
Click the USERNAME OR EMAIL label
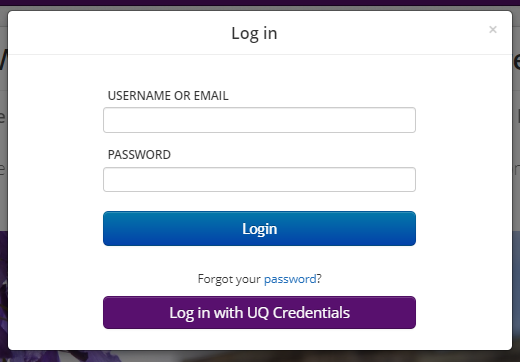tap(168, 96)
